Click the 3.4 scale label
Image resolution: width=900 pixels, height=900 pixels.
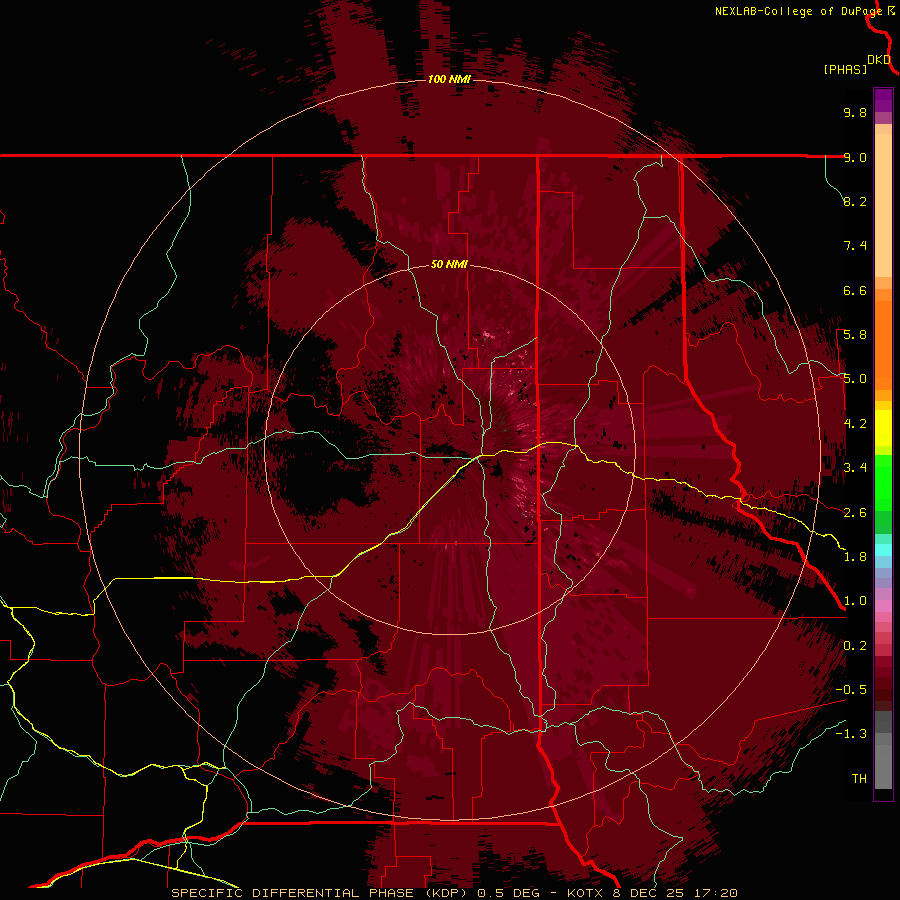coord(855,468)
